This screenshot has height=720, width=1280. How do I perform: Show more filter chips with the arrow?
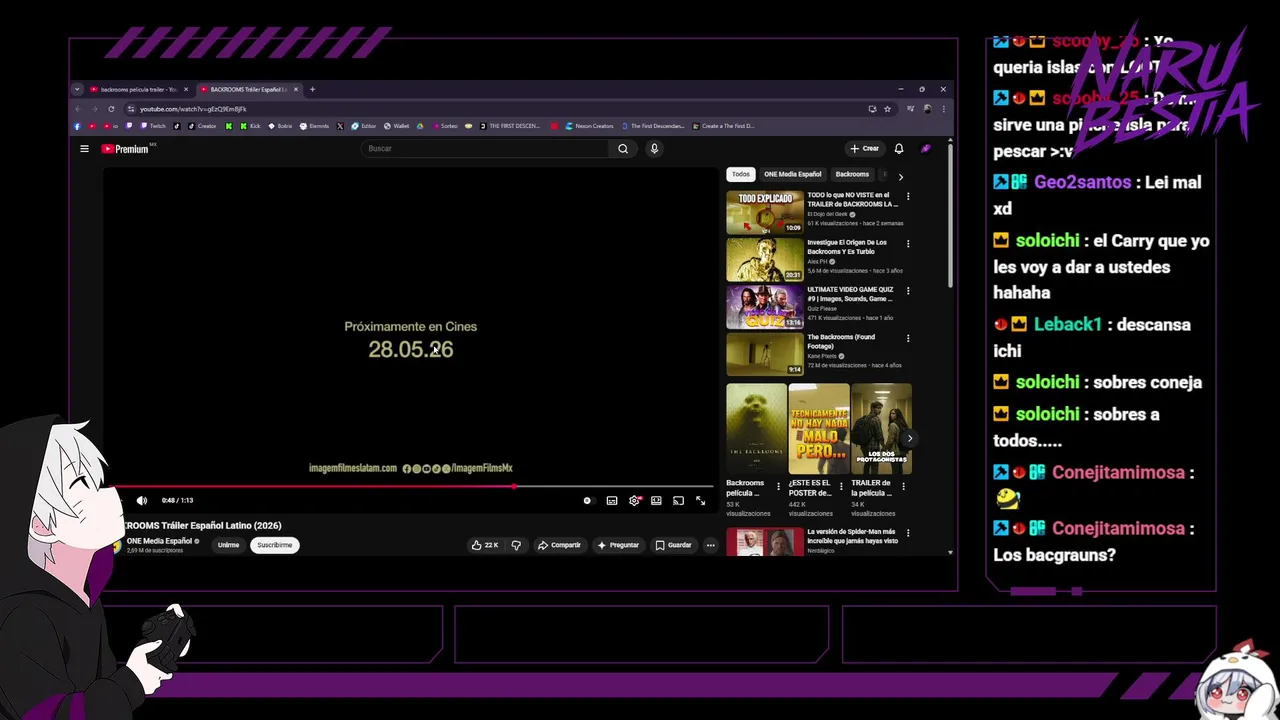pyautogui.click(x=900, y=177)
